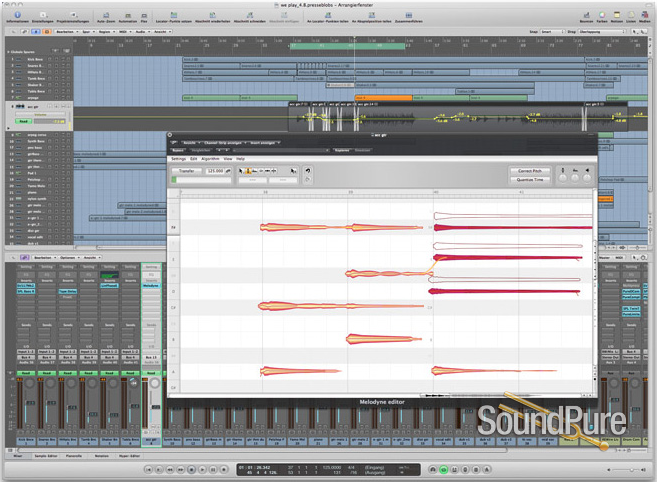Screen dimensions: 657x482
Task: Click Zusammenführen toolbar icon
Action: [409, 15]
